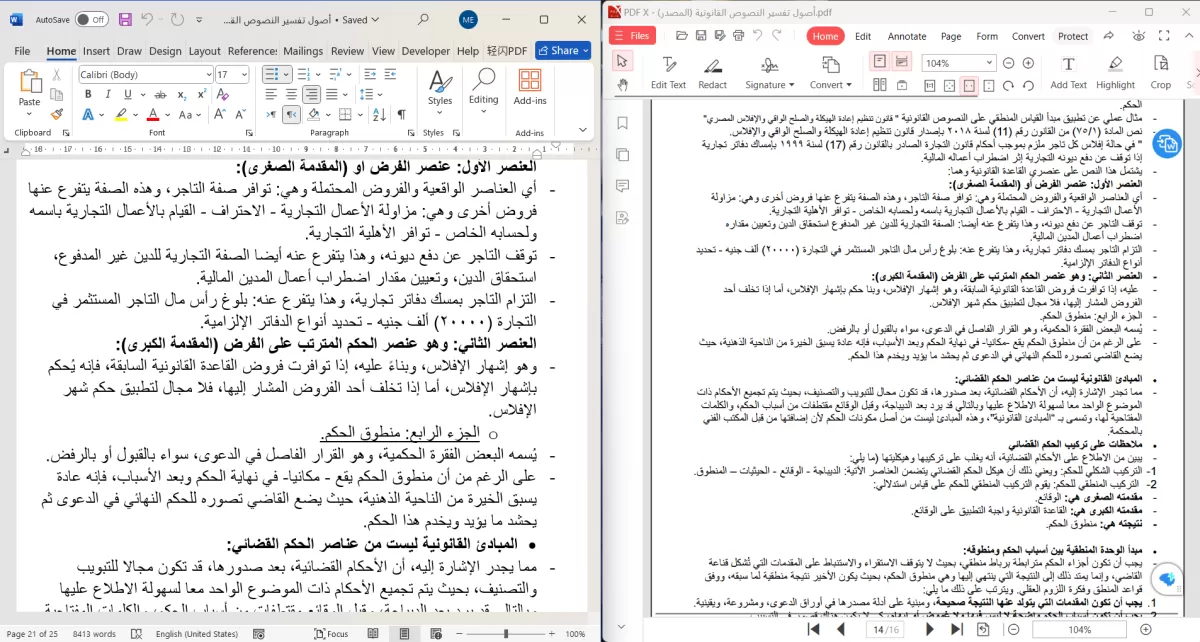The image size is (1200, 642).
Task: Select the Redact tool in PDF X
Action: point(713,72)
